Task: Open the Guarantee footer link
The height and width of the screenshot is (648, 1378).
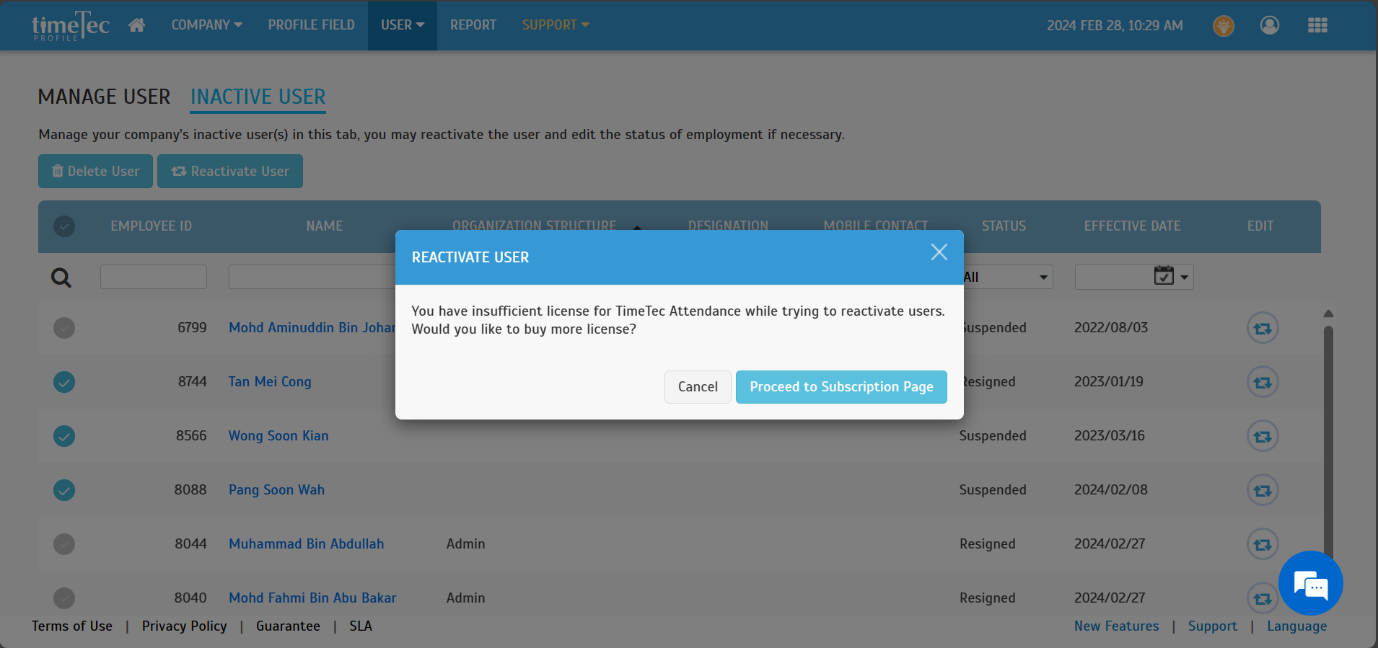Action: 288,626
